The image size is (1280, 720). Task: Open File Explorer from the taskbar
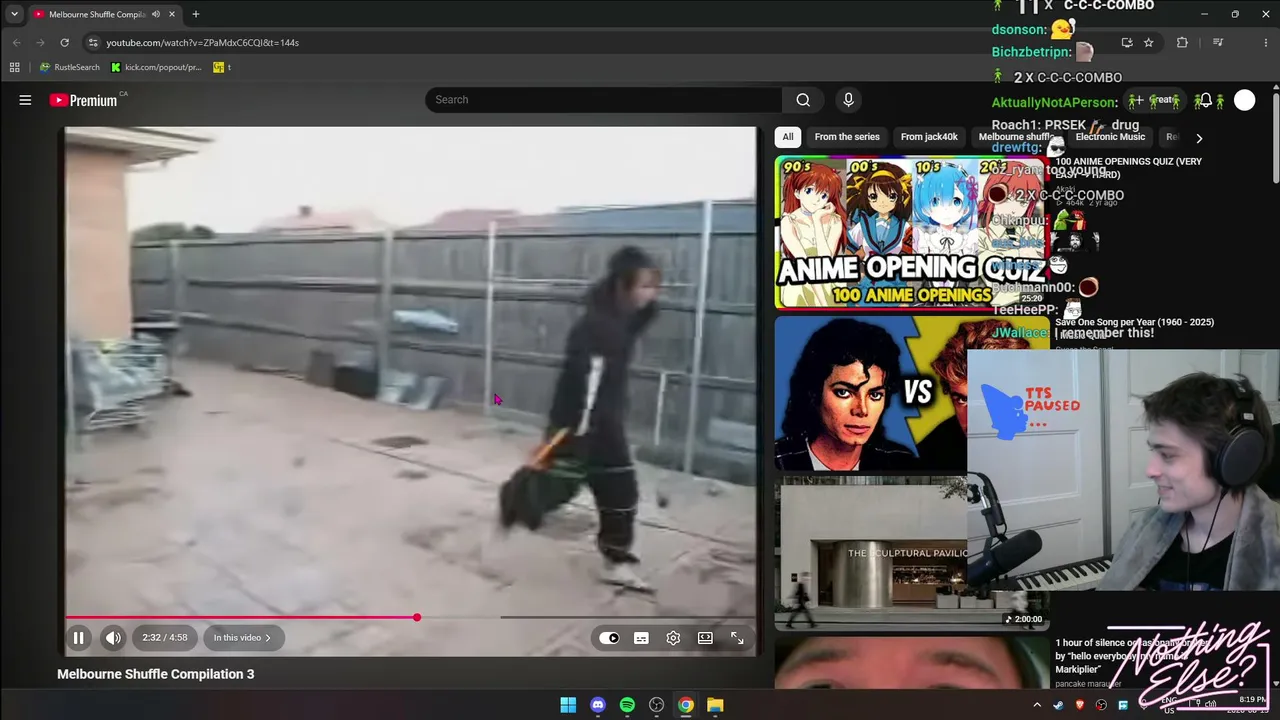pos(715,705)
